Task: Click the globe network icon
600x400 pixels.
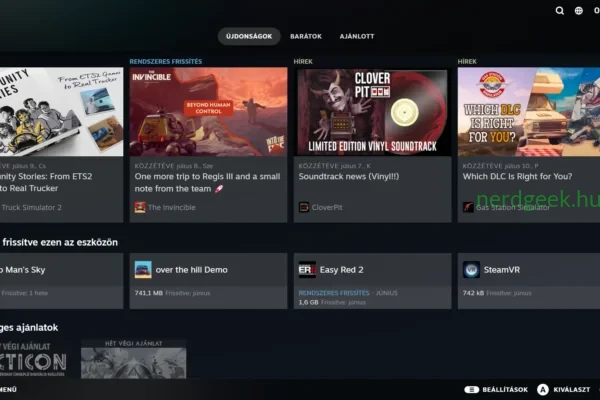Action: point(579,11)
